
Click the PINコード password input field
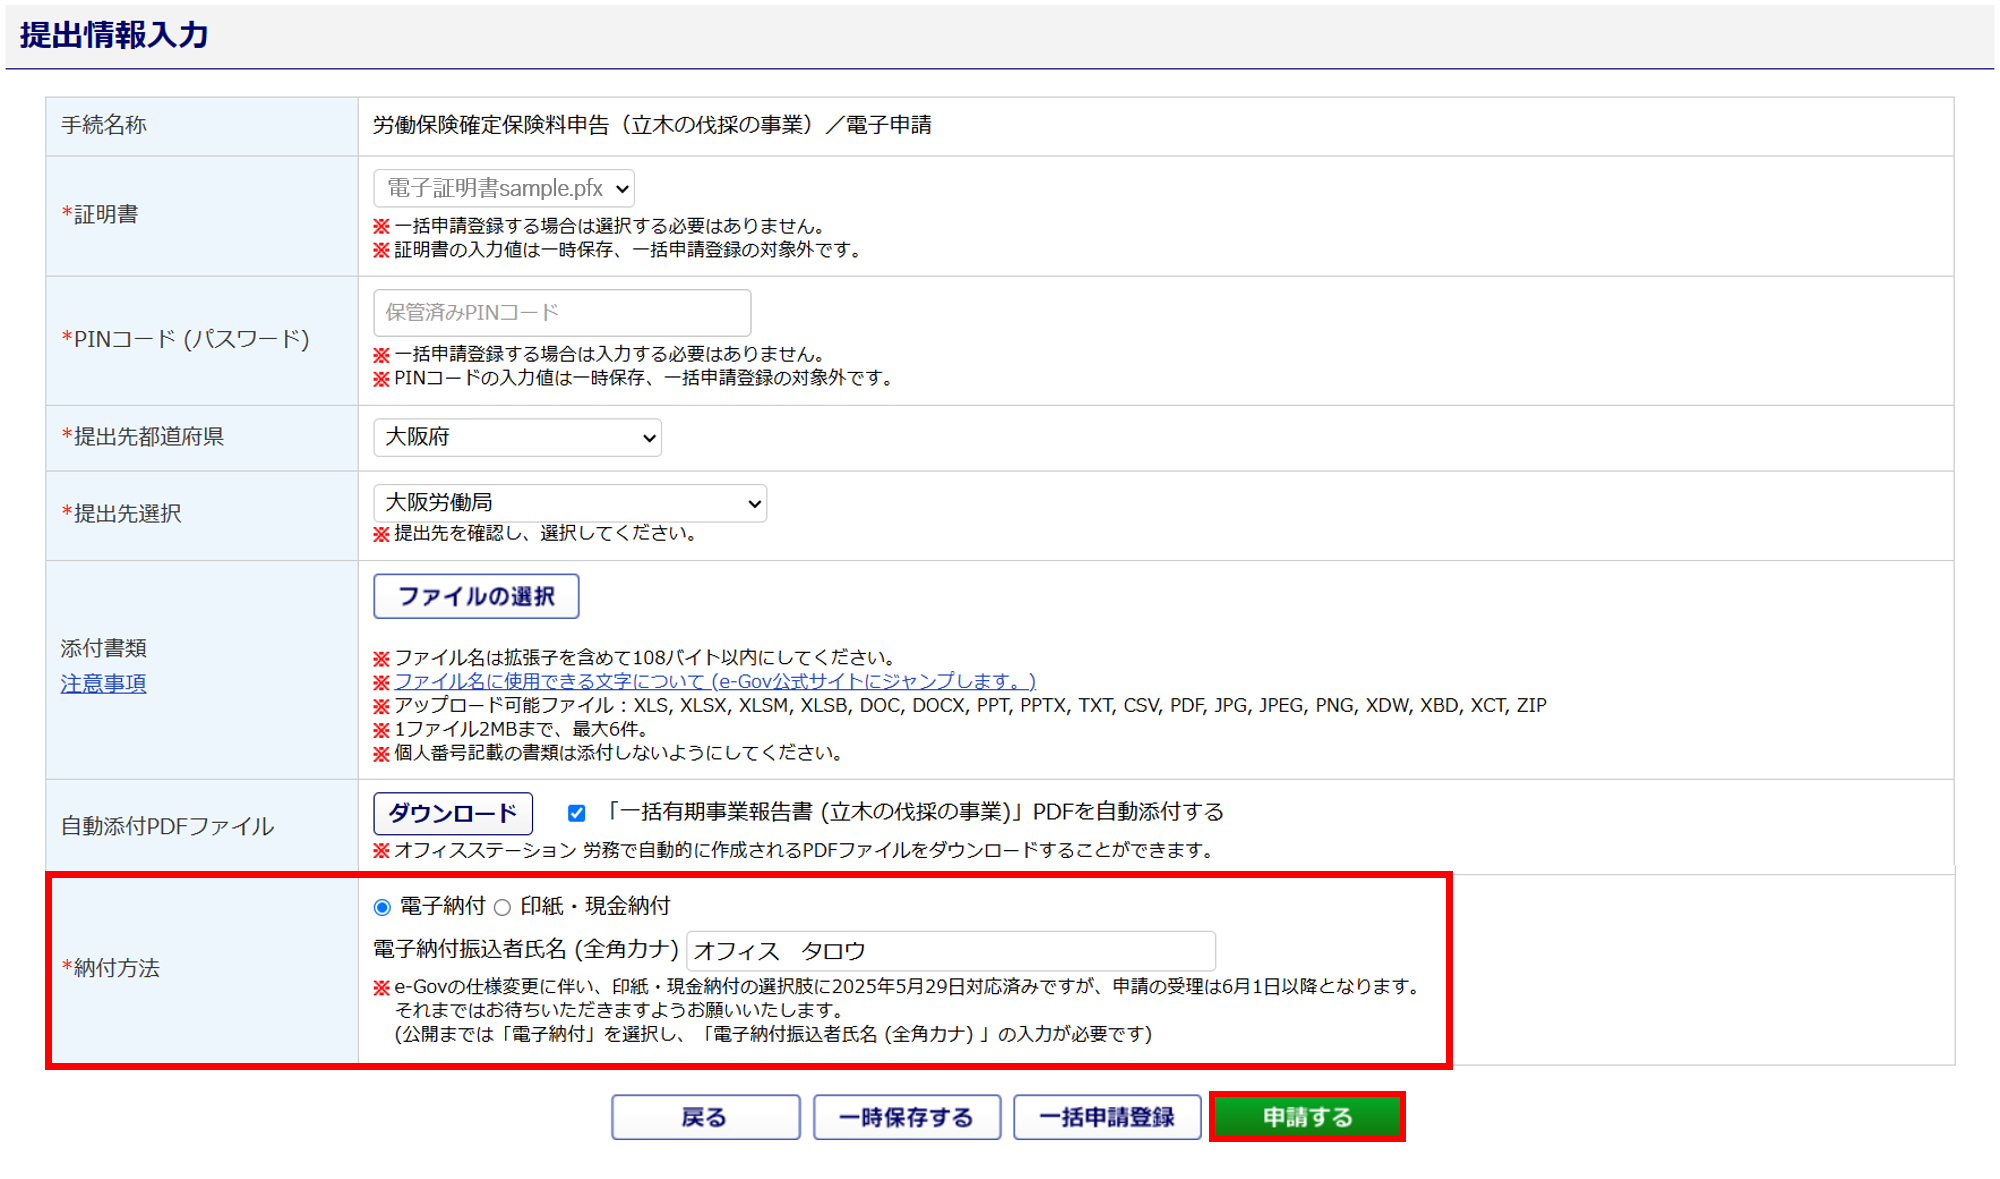[561, 313]
